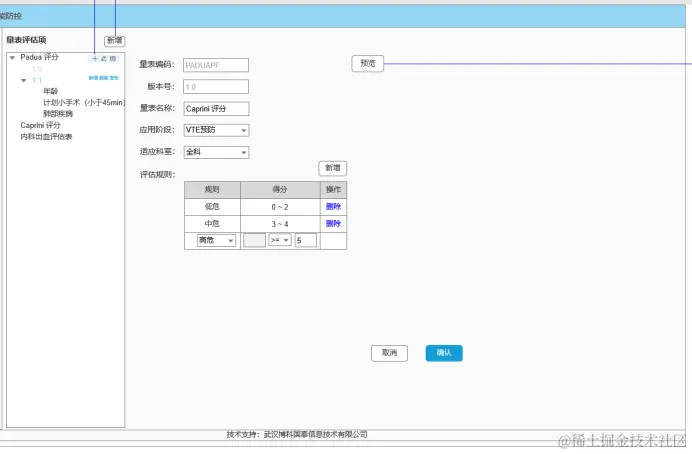Click 删除 link in version 1.1 row

(103, 78)
